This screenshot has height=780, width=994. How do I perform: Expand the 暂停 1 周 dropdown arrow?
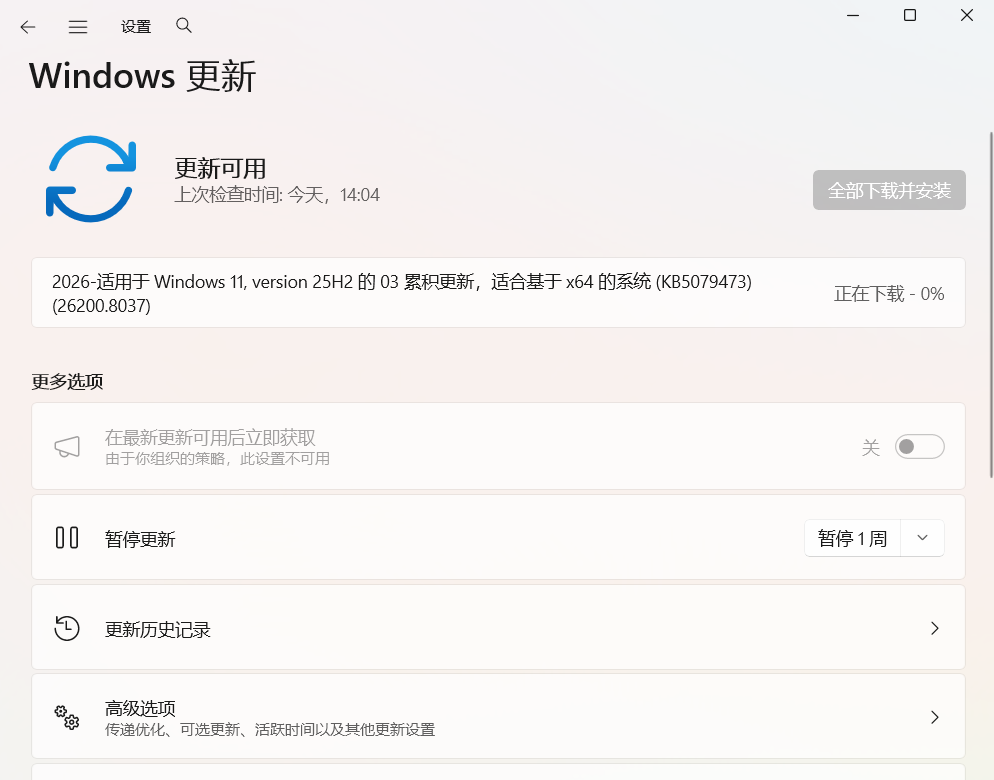click(922, 538)
